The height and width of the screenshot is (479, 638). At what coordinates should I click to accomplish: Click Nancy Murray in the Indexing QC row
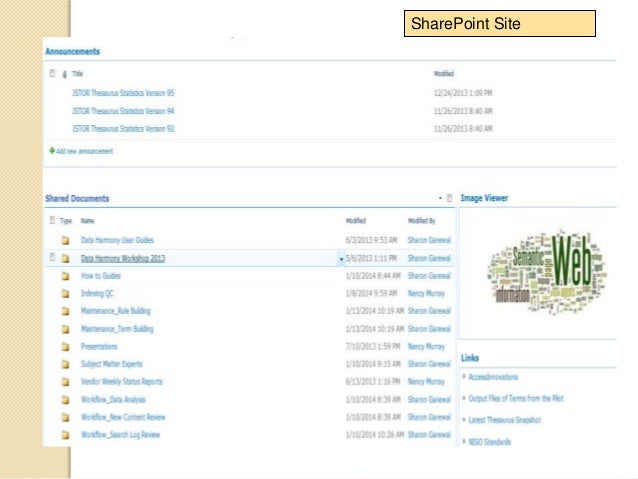(x=426, y=293)
